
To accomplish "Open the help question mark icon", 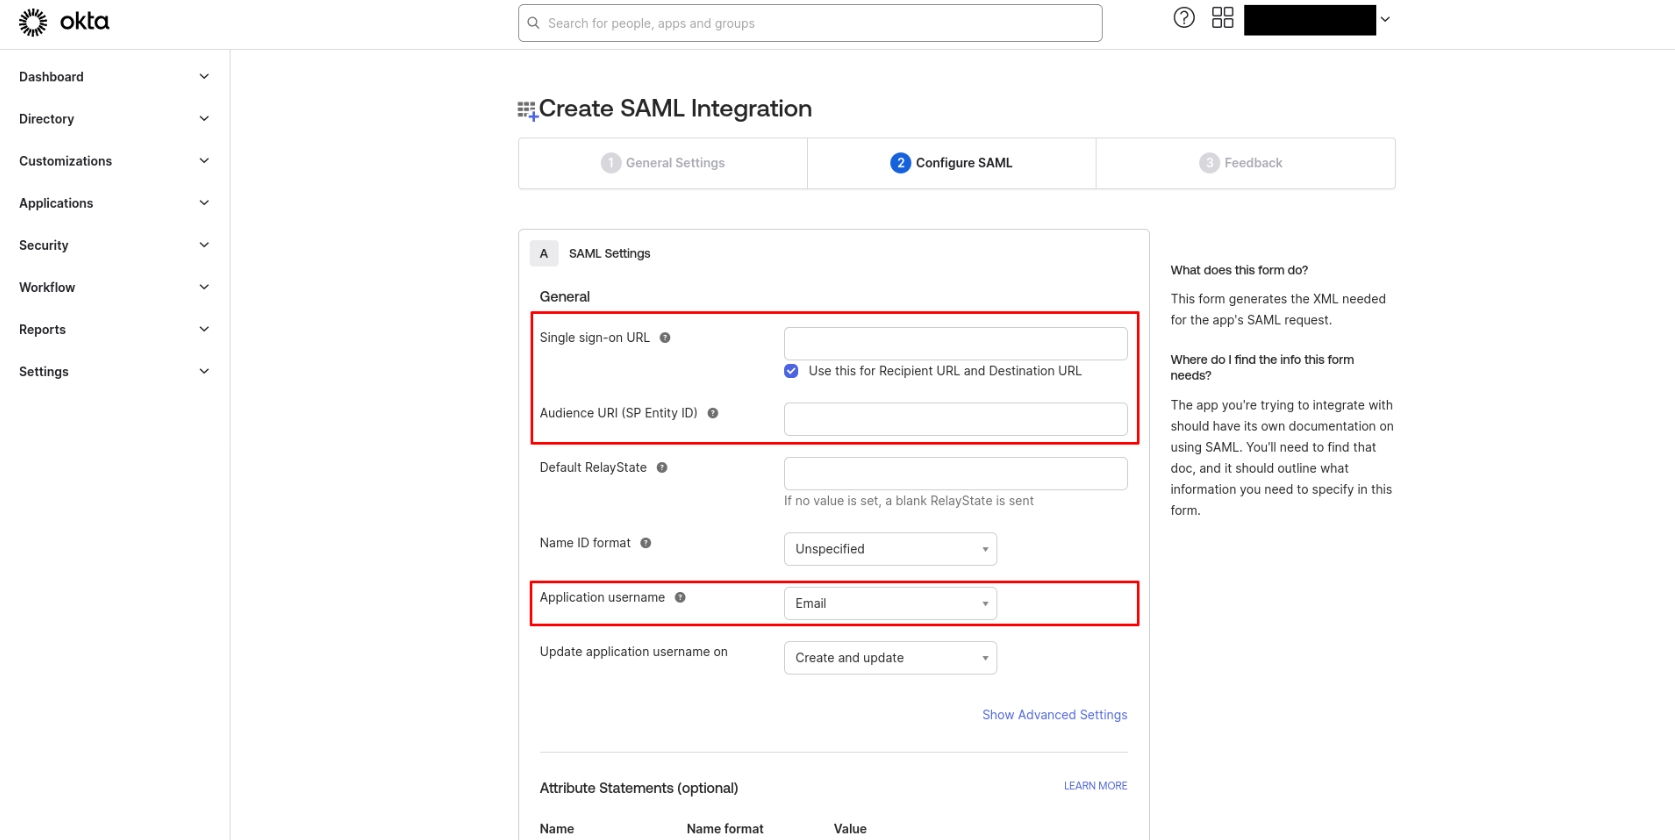I will (1184, 18).
